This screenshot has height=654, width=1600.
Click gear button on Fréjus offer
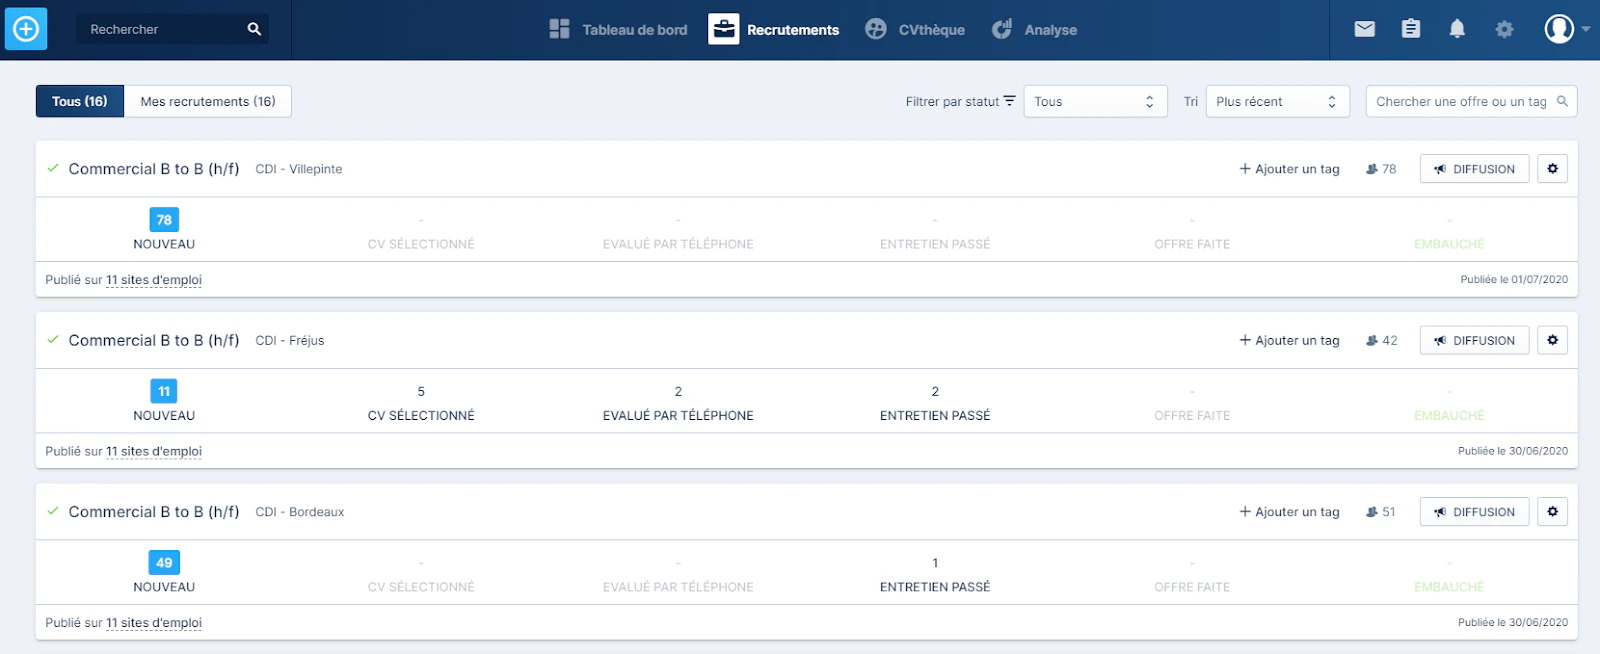1552,340
